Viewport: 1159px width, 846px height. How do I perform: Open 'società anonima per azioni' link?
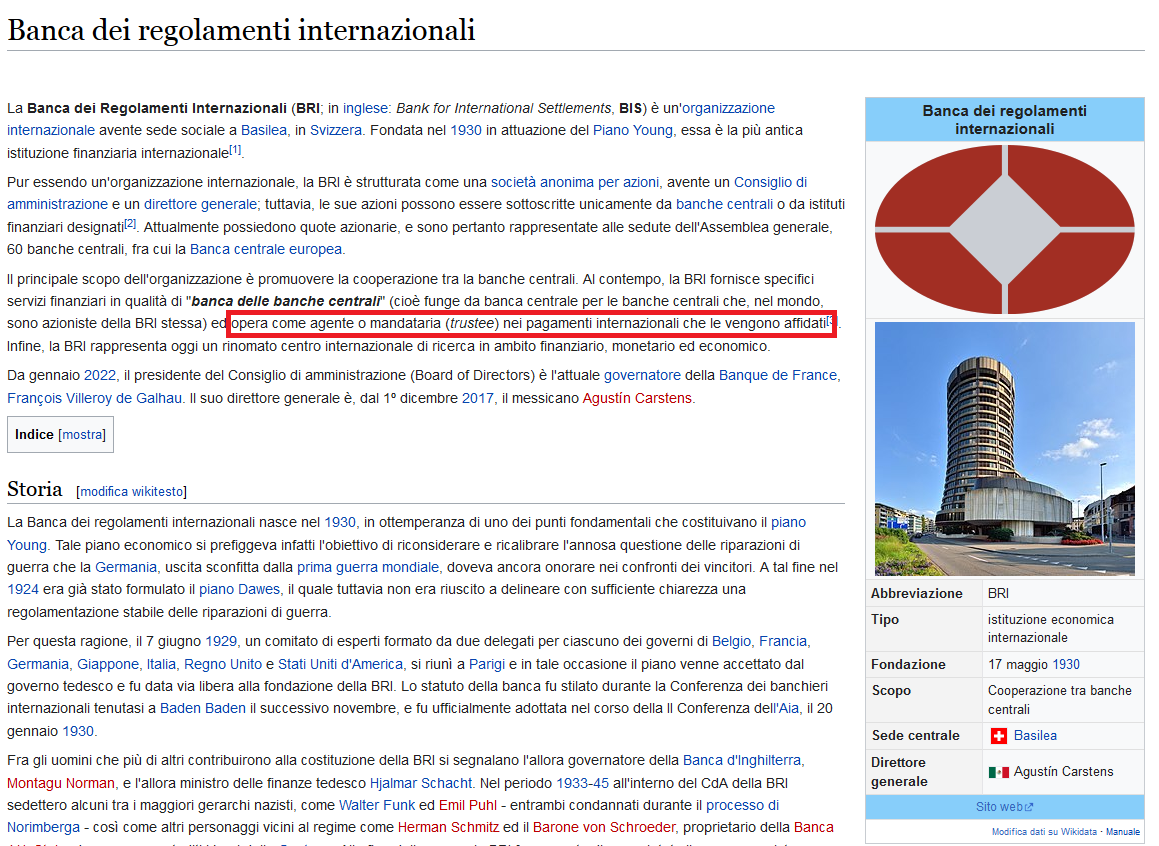pos(574,182)
